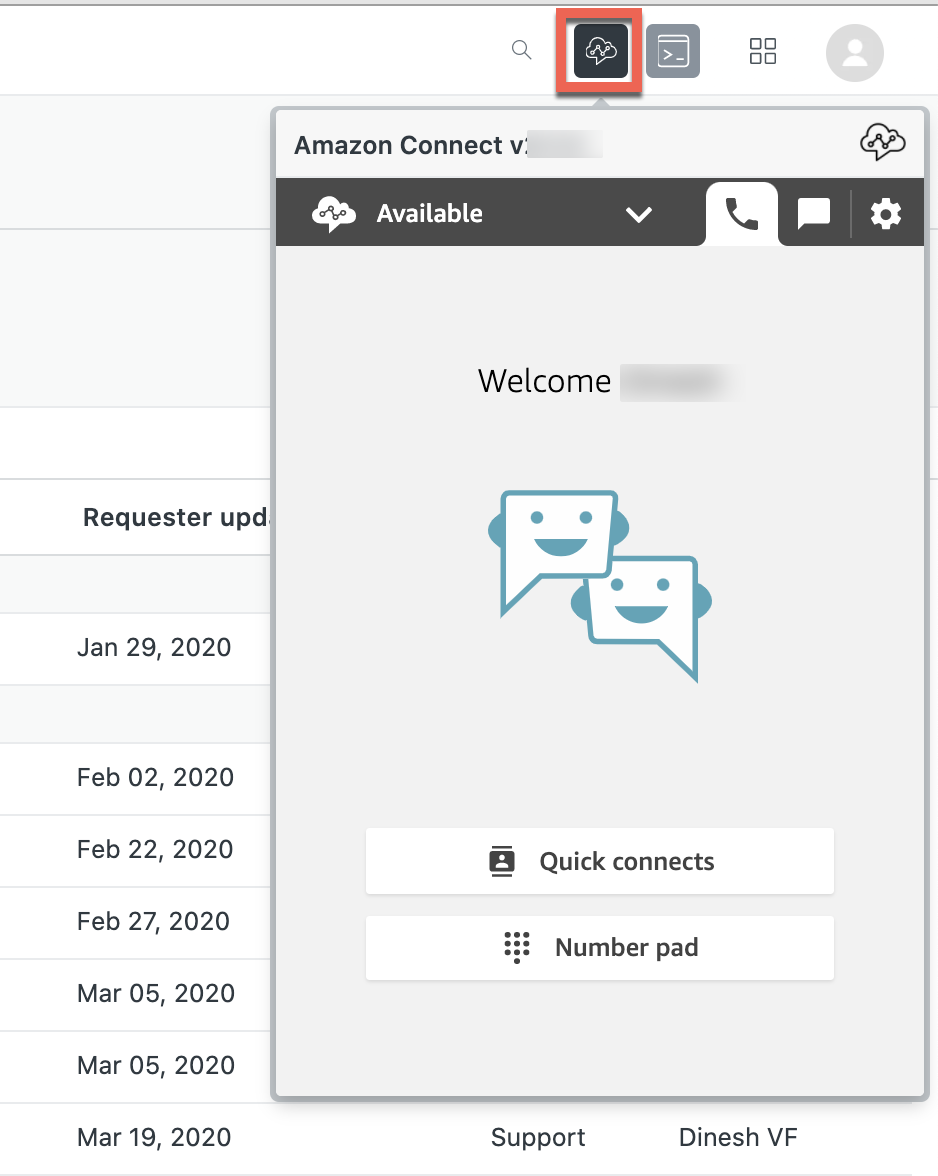
Task: Select the Jan 29, 2020 ticket row
Action: 154,648
